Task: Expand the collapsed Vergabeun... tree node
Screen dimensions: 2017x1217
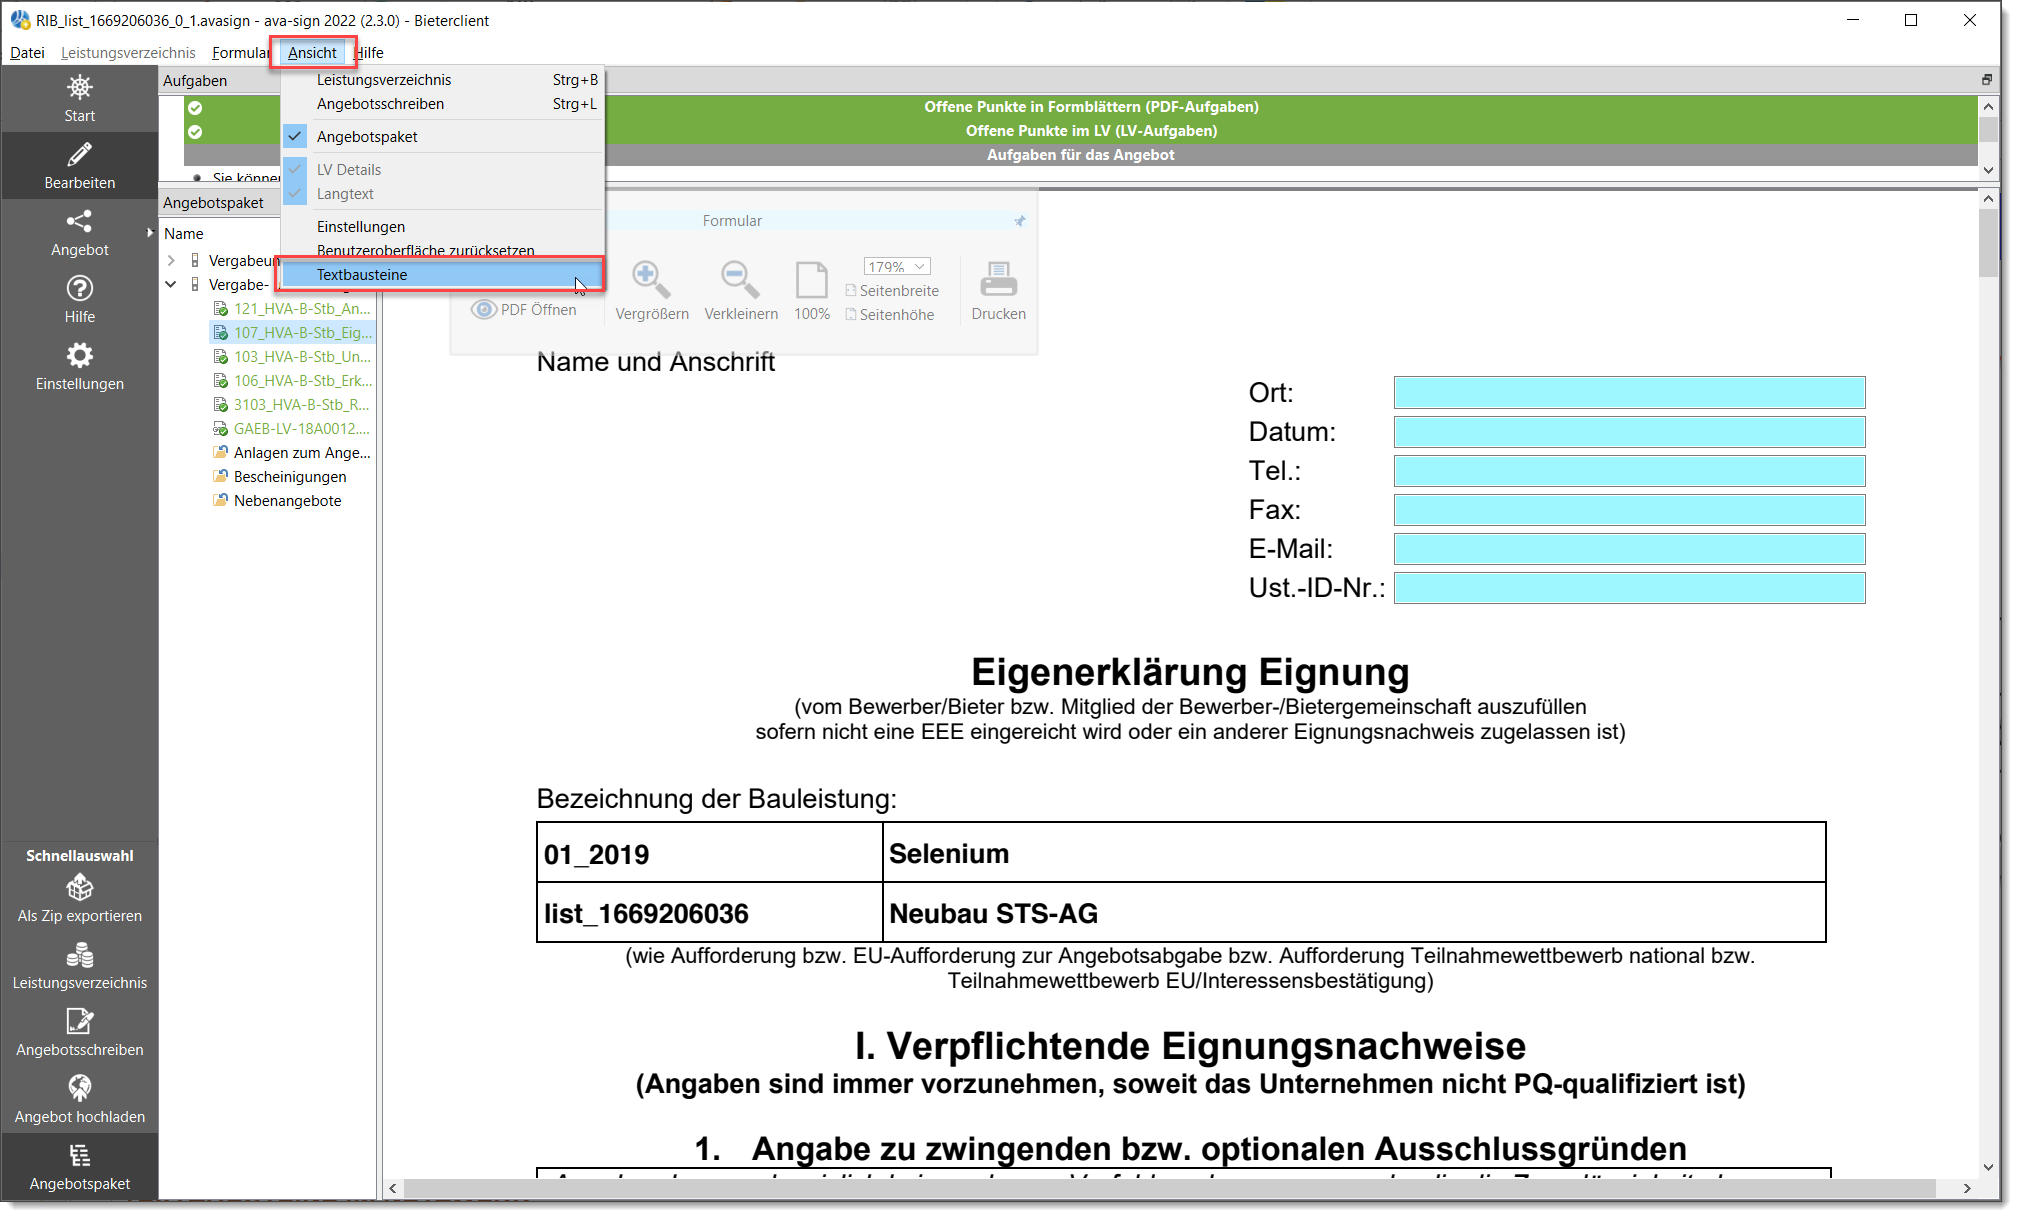Action: point(171,261)
